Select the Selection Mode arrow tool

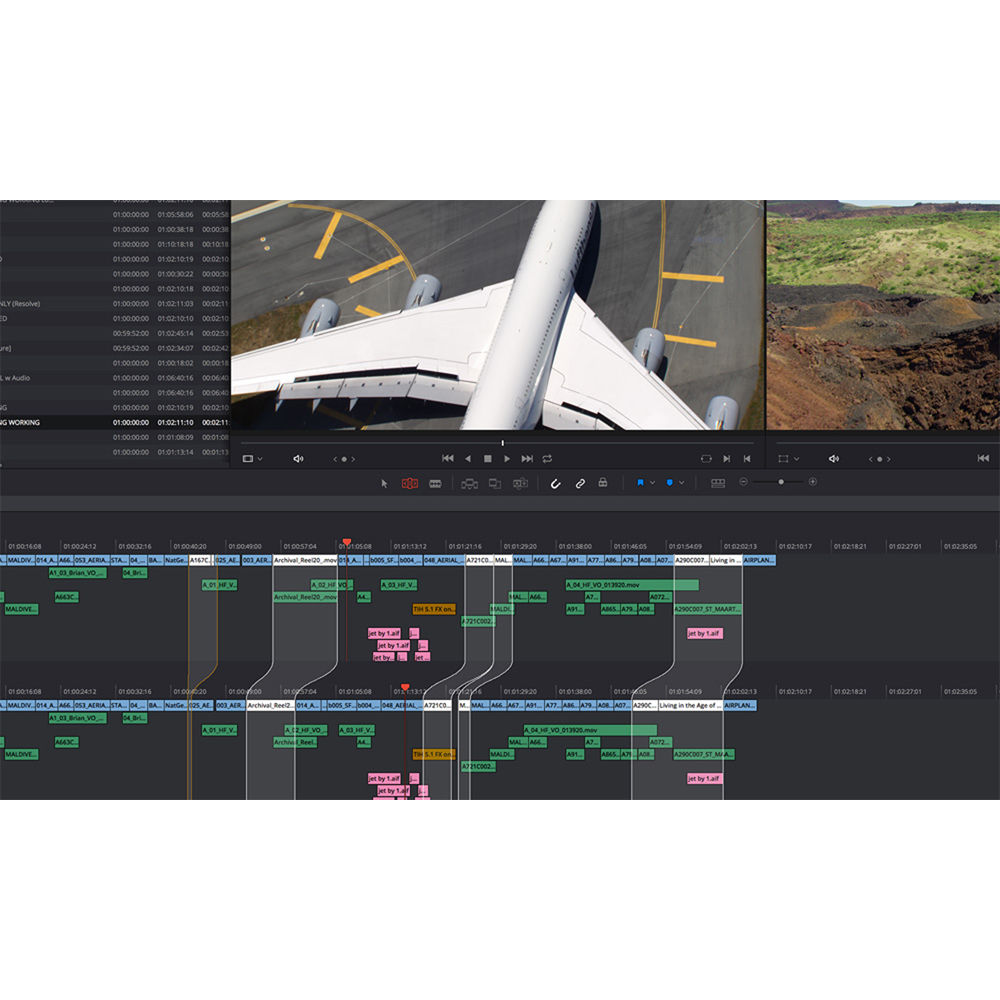[383, 483]
